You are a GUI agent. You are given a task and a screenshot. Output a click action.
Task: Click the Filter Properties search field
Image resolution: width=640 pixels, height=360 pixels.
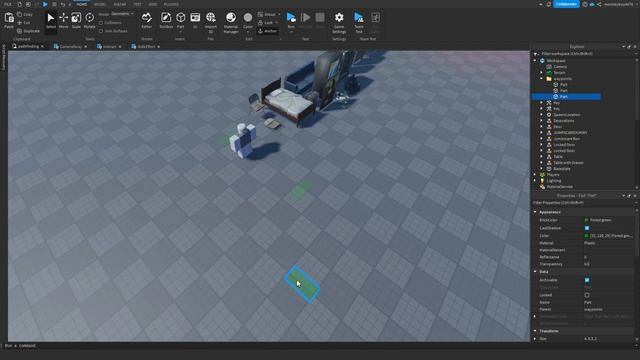[x=583, y=202]
